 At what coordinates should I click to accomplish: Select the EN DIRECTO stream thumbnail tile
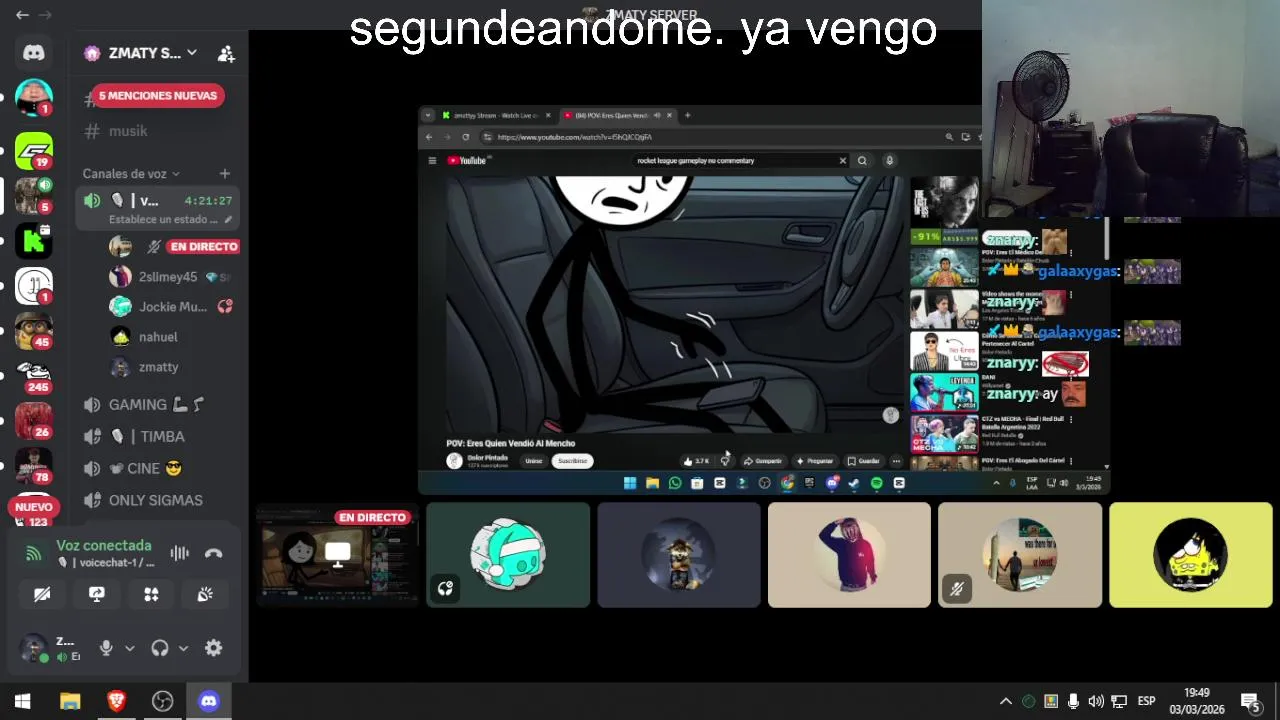click(x=338, y=555)
